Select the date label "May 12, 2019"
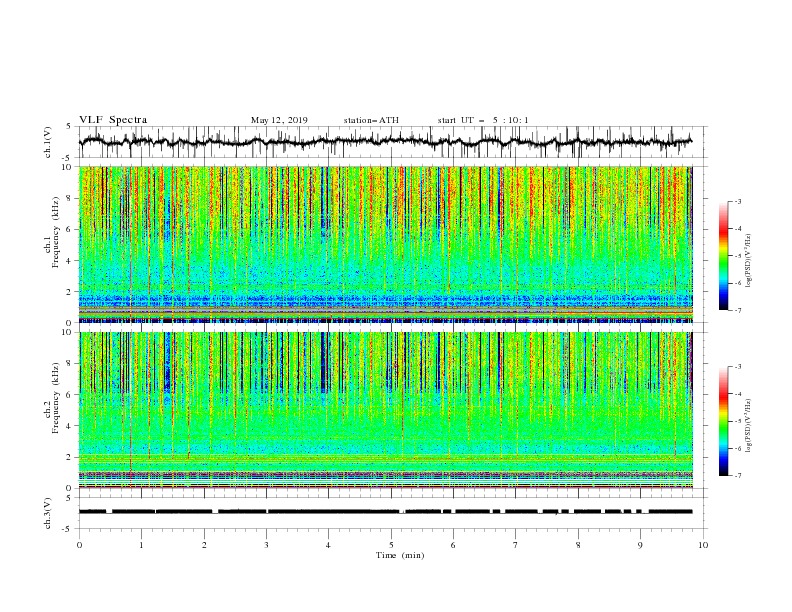This screenshot has width=792, height=612. click(x=279, y=120)
